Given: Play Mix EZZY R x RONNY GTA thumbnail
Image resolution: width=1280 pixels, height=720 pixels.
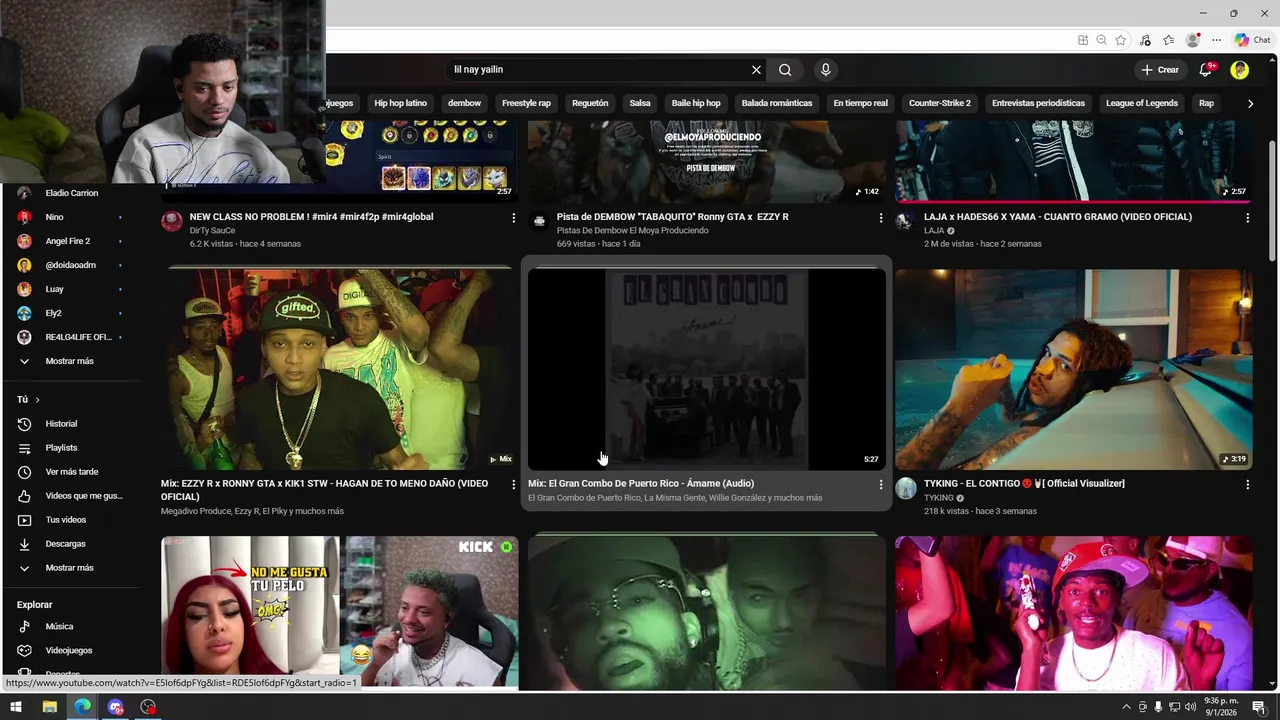Looking at the screenshot, I should click(339, 369).
